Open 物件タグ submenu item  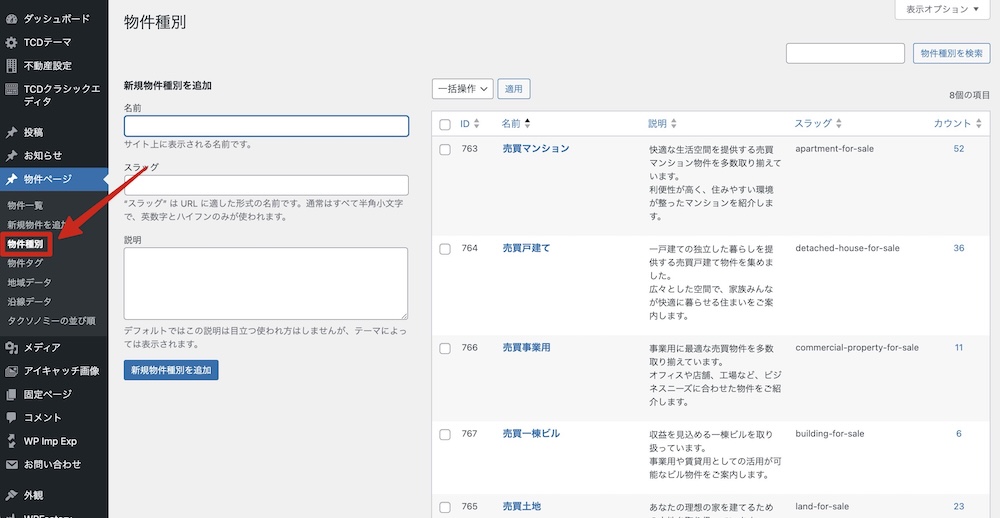(26, 263)
